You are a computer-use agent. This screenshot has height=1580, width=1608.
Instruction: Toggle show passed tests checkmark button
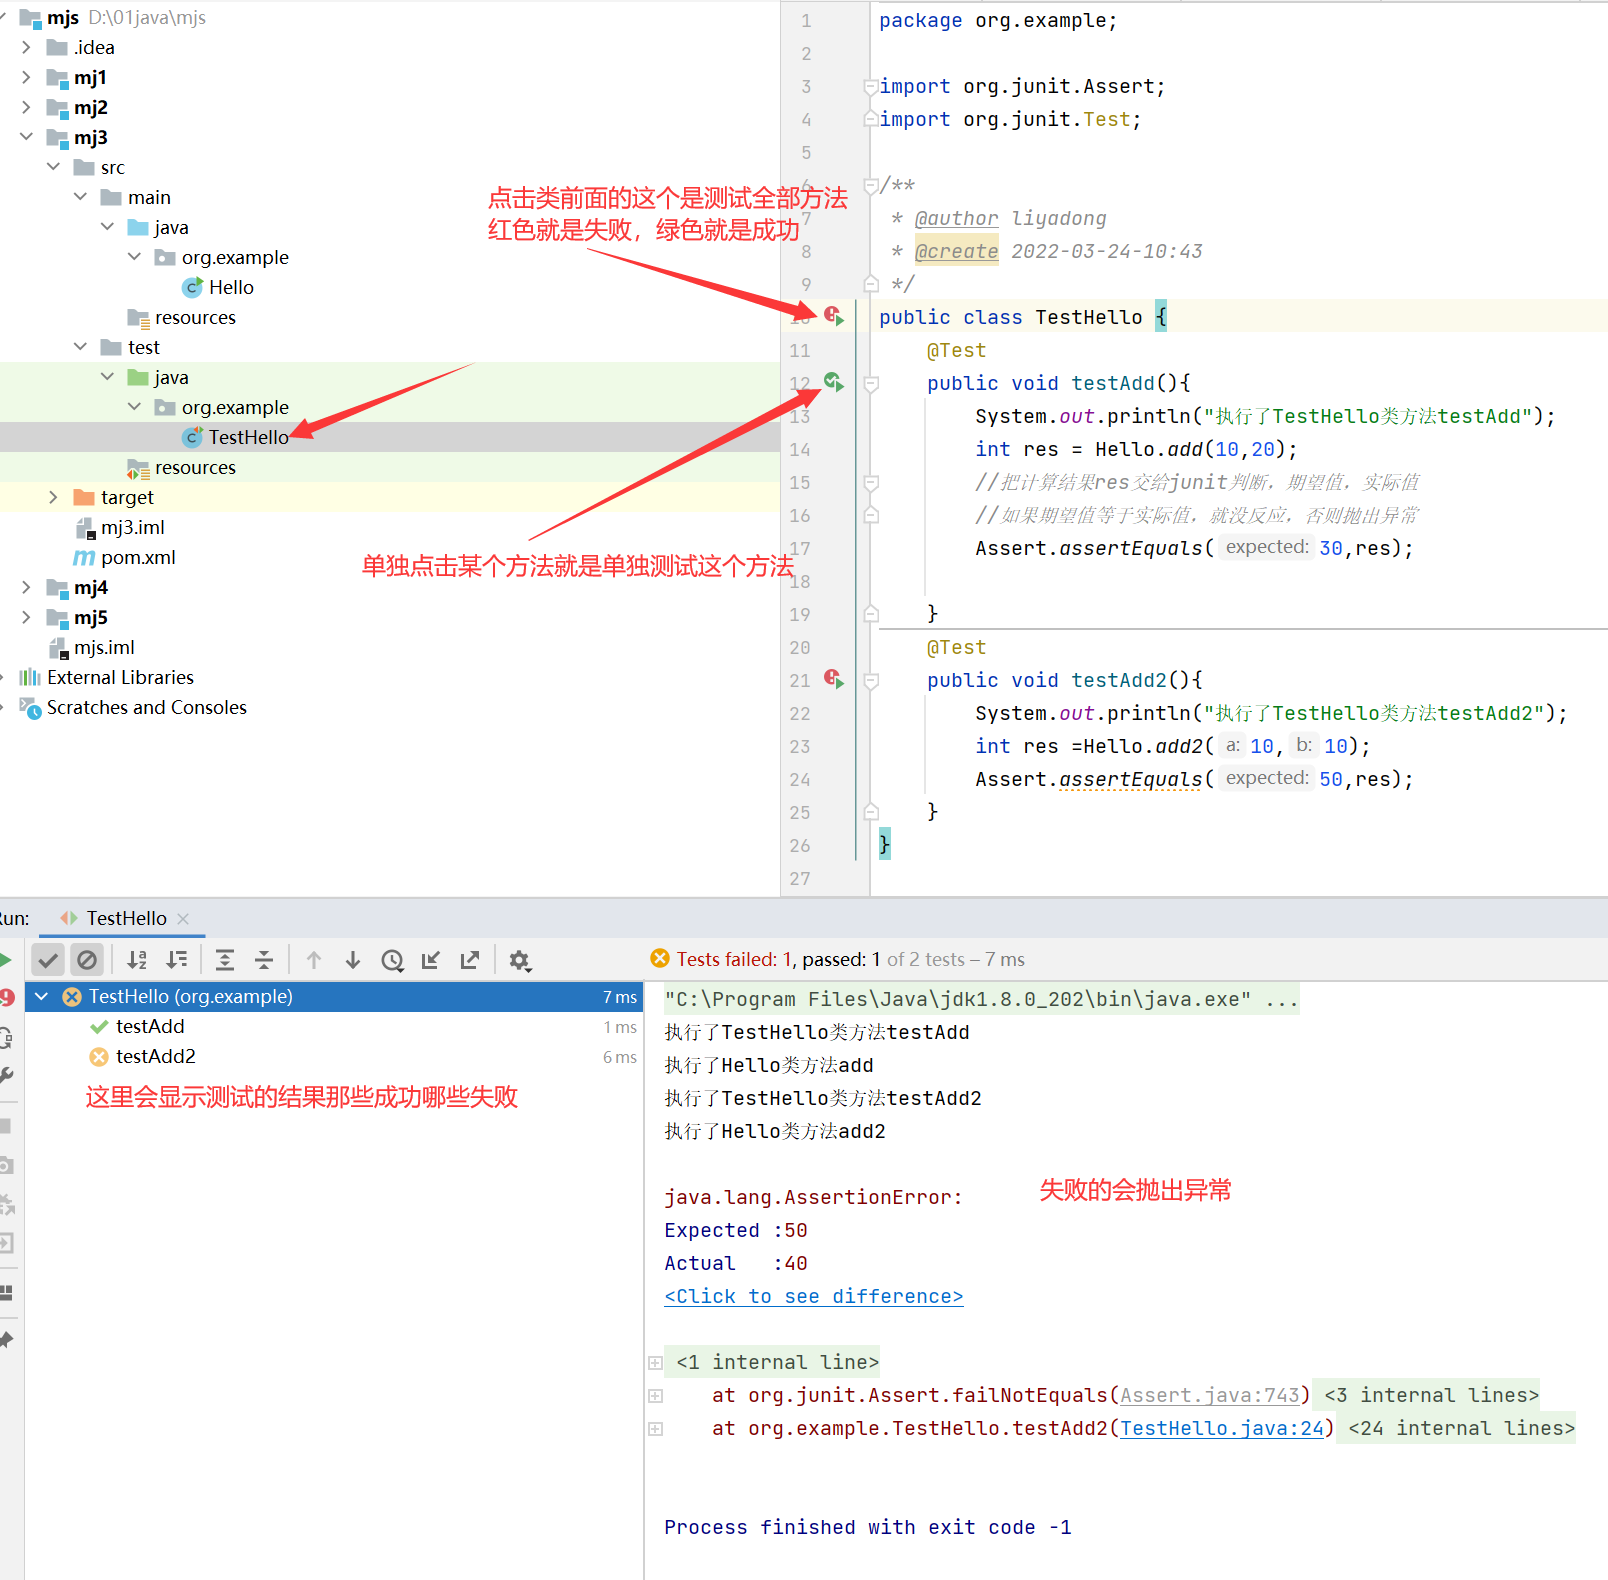(x=48, y=960)
